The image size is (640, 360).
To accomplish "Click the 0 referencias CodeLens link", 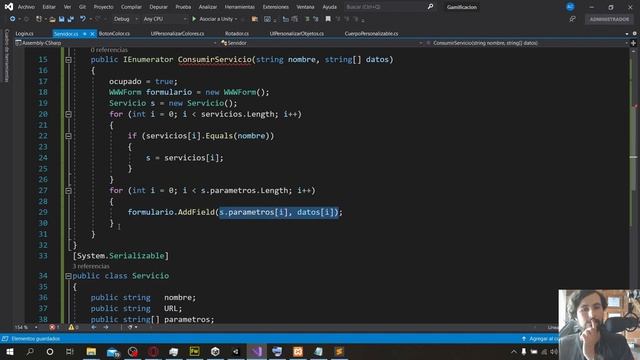I will coord(109,50).
